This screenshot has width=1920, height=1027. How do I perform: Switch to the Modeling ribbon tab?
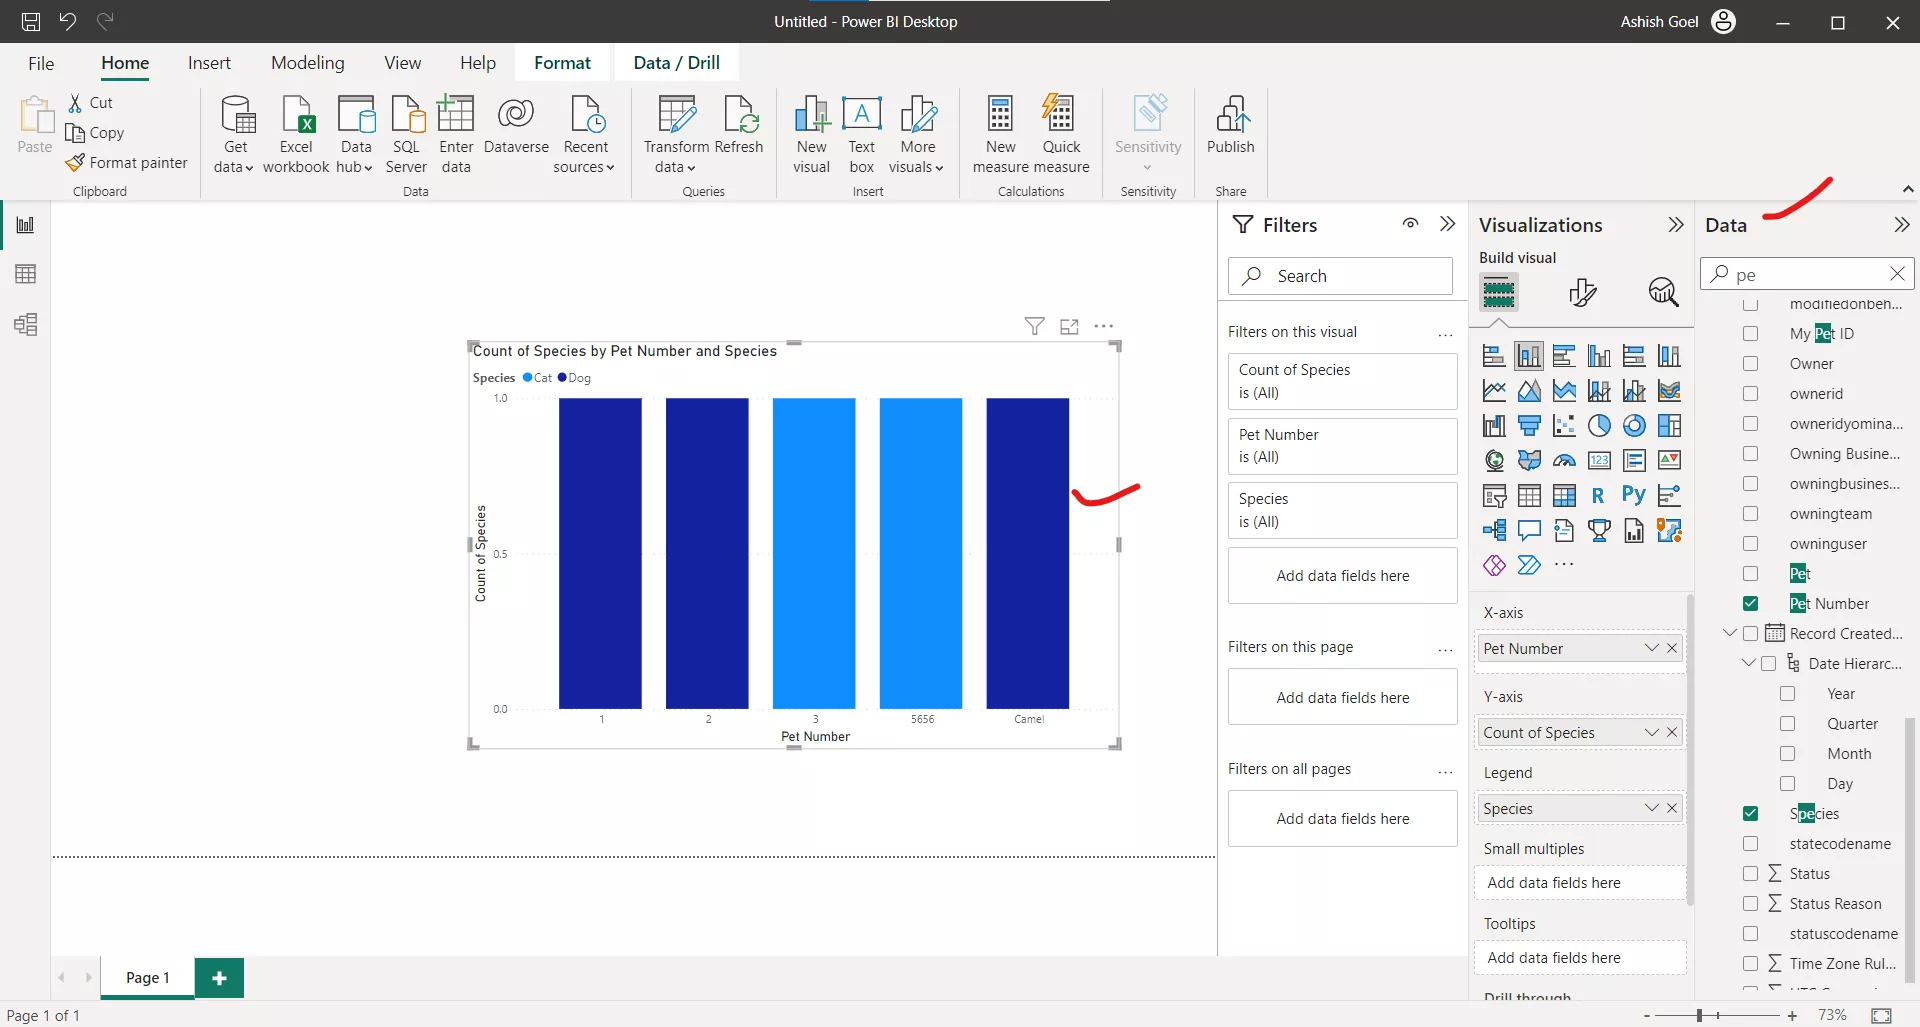point(307,62)
